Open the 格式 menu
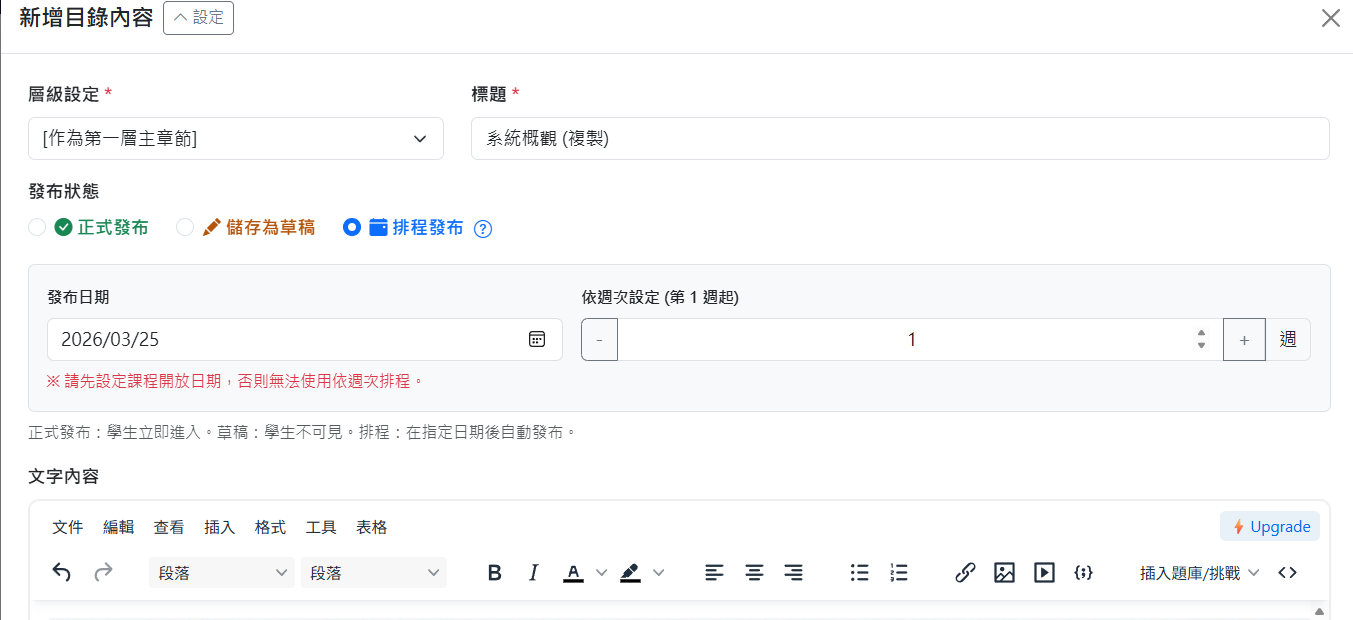1353x620 pixels. click(x=270, y=527)
